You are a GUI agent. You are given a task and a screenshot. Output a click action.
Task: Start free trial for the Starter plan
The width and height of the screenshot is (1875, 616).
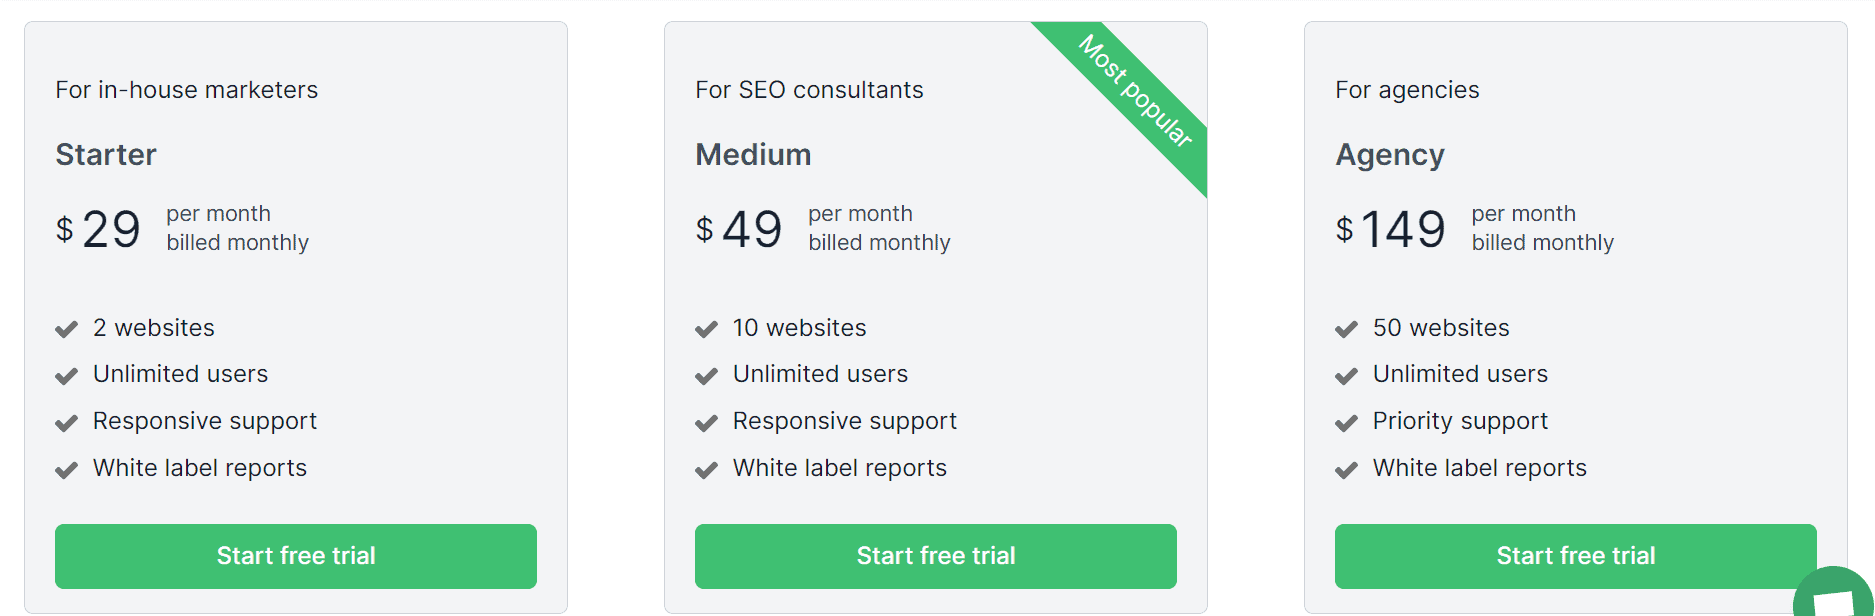[x=296, y=556]
